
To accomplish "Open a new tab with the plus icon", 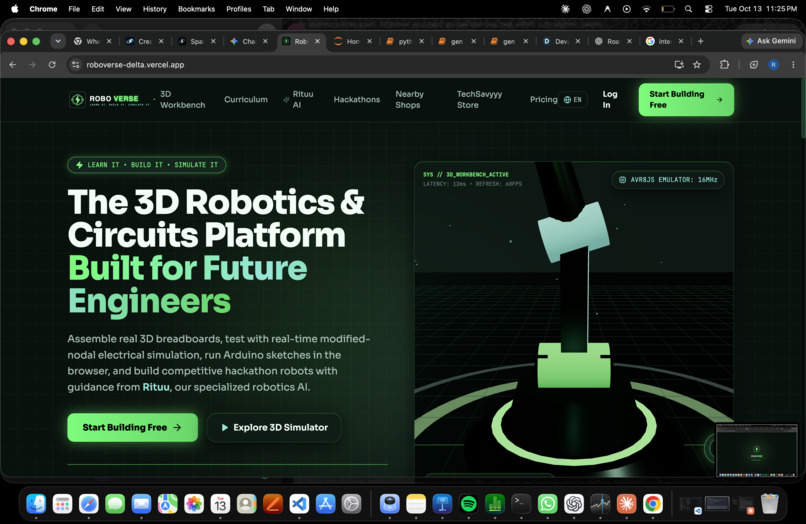I will pos(700,41).
